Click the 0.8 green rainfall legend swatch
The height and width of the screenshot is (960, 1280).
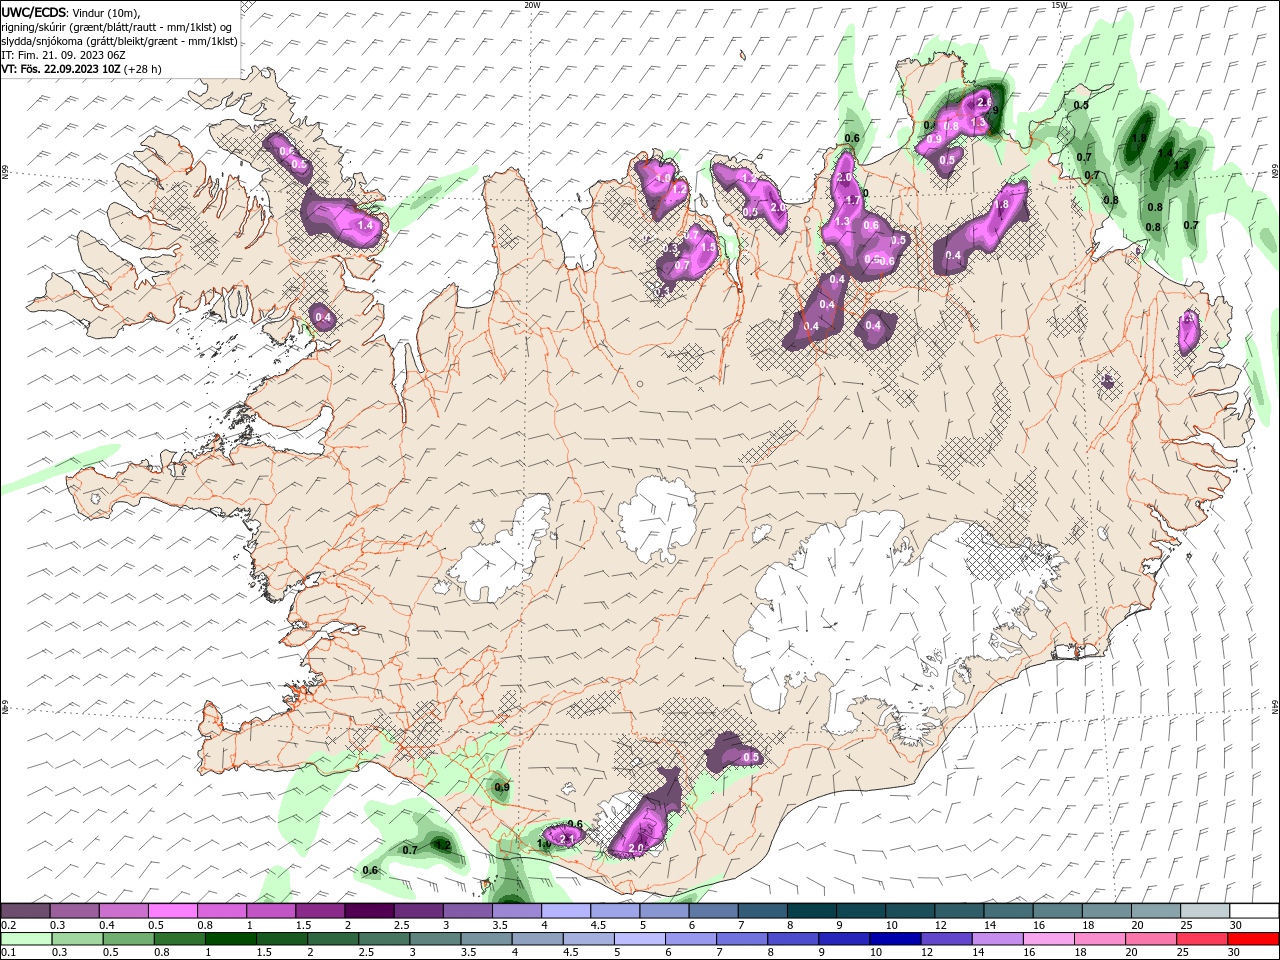pyautogui.click(x=179, y=939)
